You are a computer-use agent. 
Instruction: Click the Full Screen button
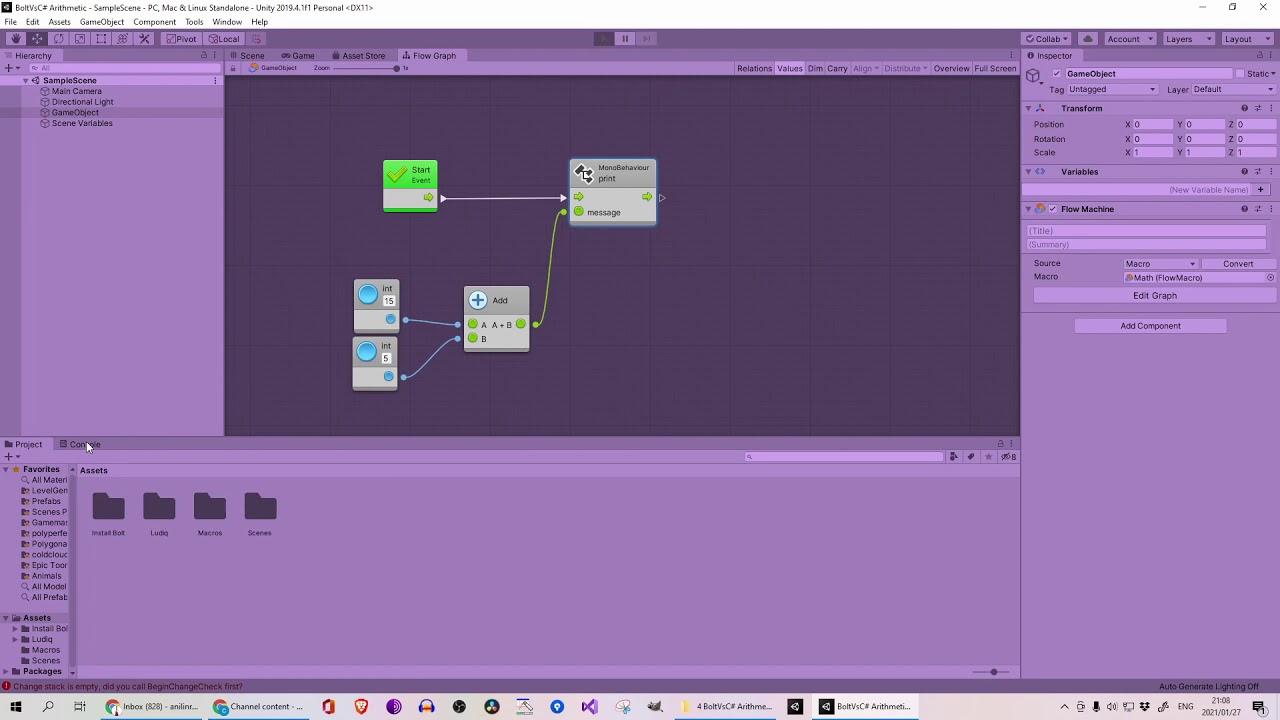click(995, 68)
